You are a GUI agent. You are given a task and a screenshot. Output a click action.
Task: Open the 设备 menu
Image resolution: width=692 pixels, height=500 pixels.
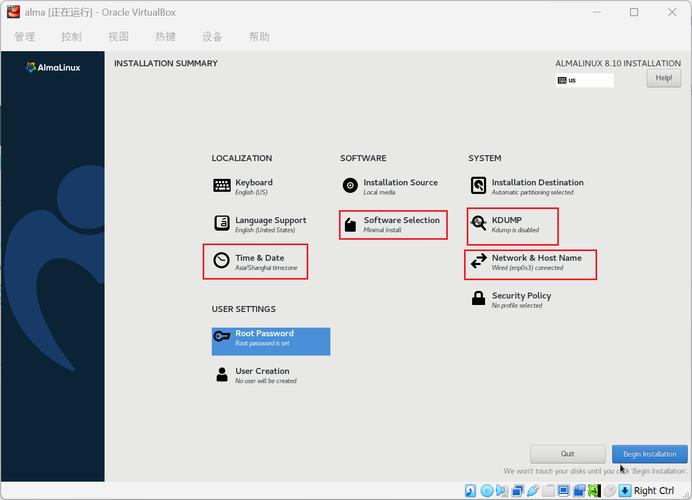[x=212, y=37]
